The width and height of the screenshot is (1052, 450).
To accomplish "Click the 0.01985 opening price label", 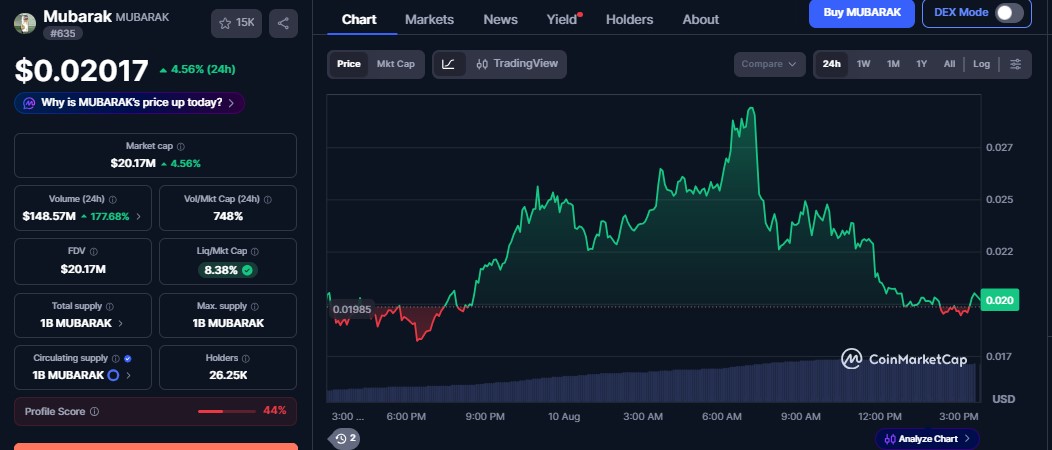I will 352,309.
